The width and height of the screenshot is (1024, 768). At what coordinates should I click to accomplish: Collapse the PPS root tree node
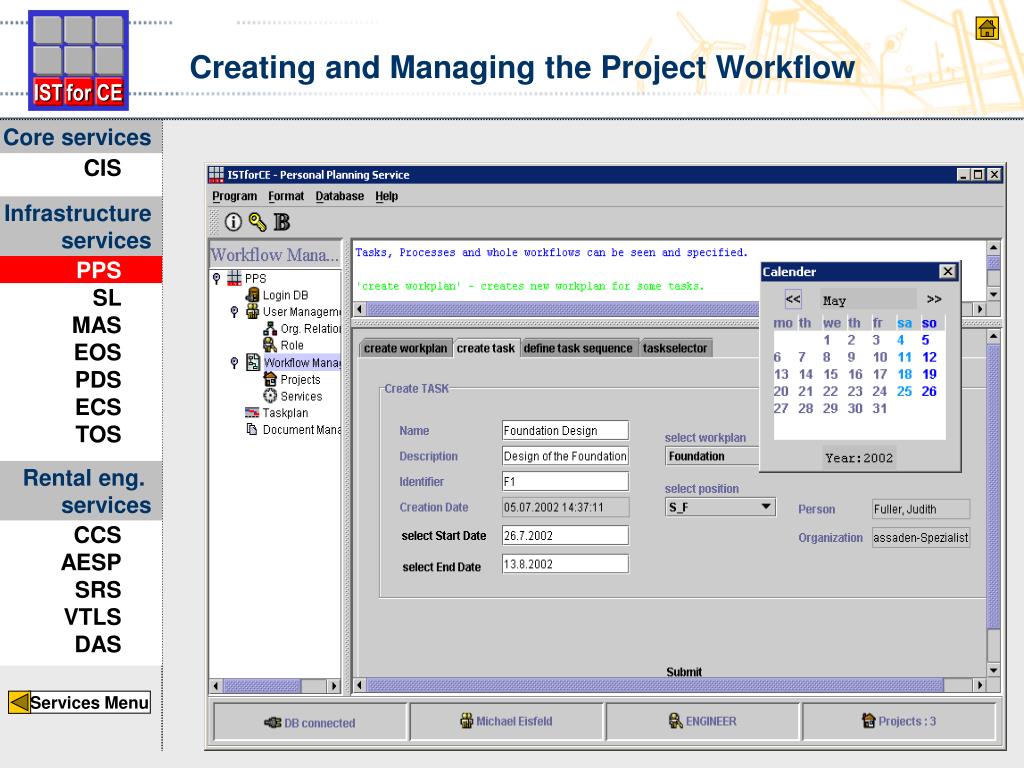click(217, 278)
